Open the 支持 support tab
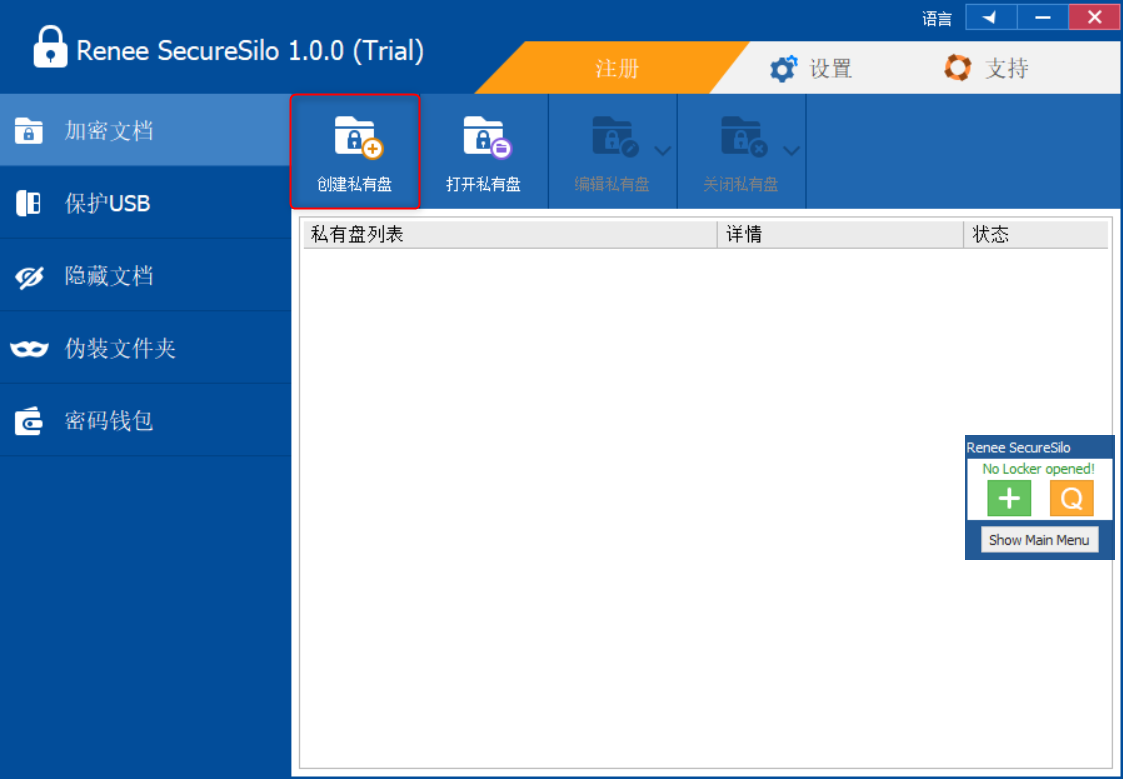The width and height of the screenshot is (1123, 779). click(x=986, y=68)
